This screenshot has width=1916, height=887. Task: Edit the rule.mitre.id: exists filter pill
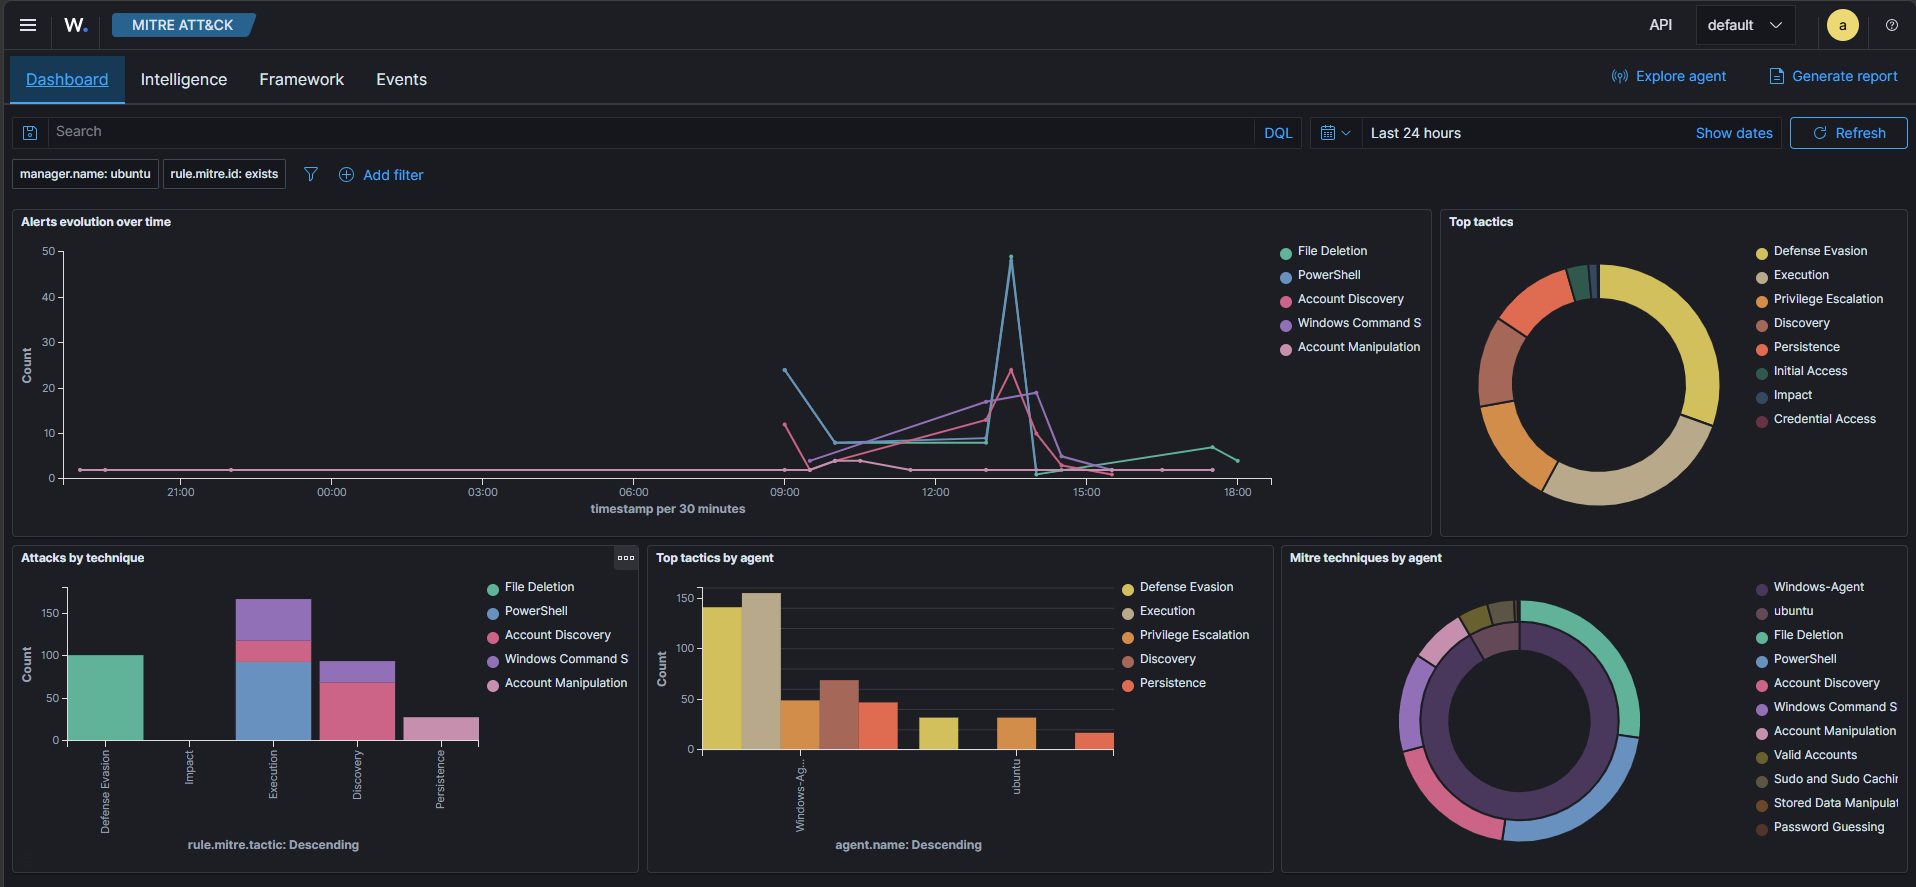[224, 174]
